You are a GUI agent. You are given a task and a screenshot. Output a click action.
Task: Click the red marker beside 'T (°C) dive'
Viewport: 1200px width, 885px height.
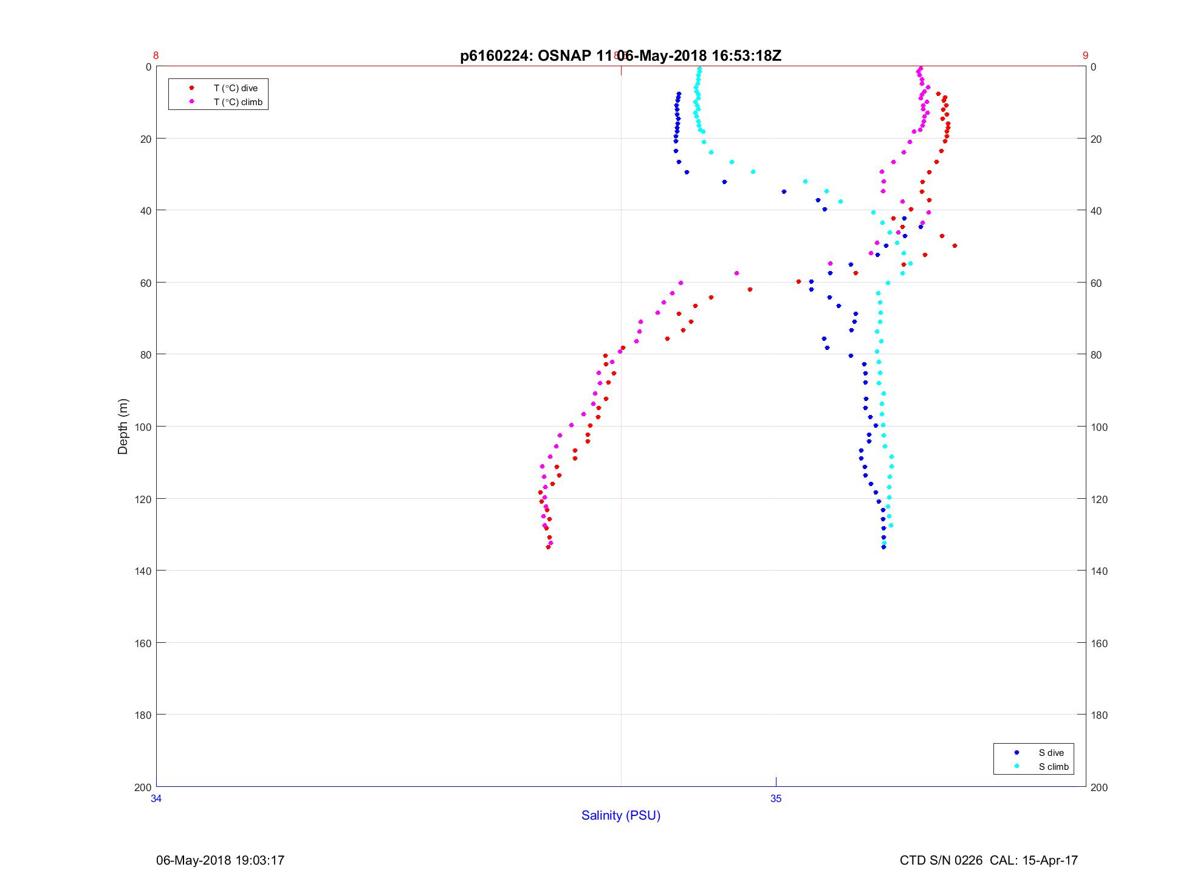click(x=191, y=88)
